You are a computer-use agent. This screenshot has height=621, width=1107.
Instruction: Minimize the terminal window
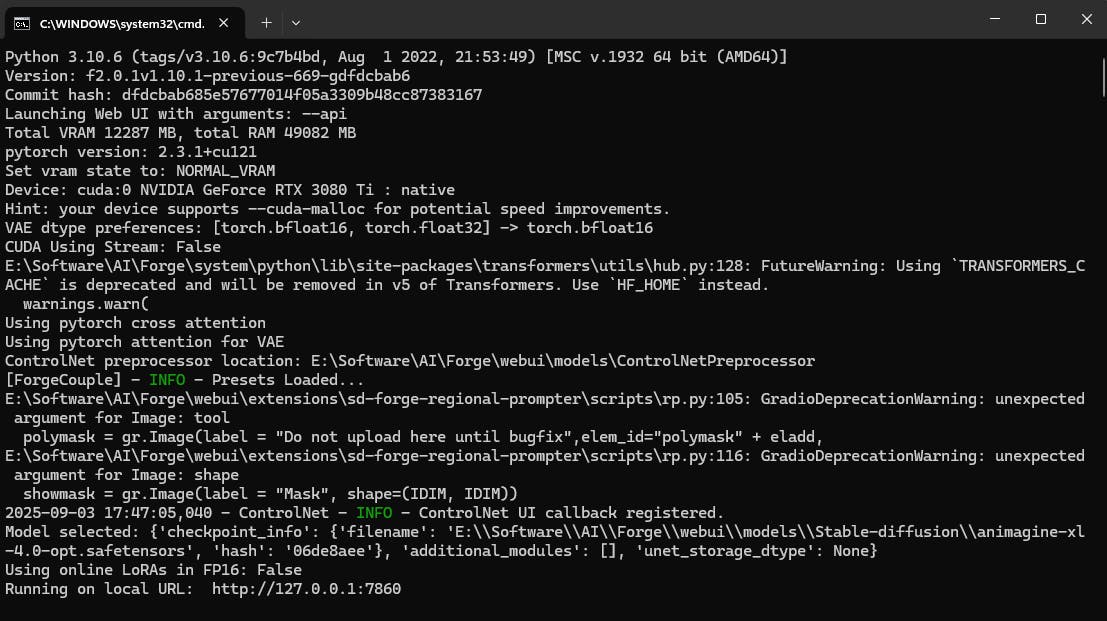point(994,20)
